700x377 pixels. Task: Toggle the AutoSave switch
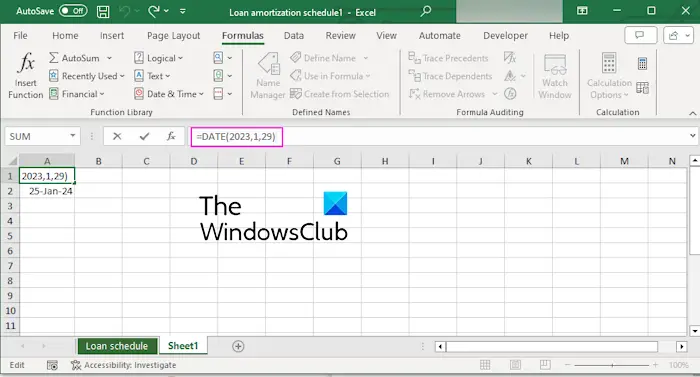(x=73, y=11)
